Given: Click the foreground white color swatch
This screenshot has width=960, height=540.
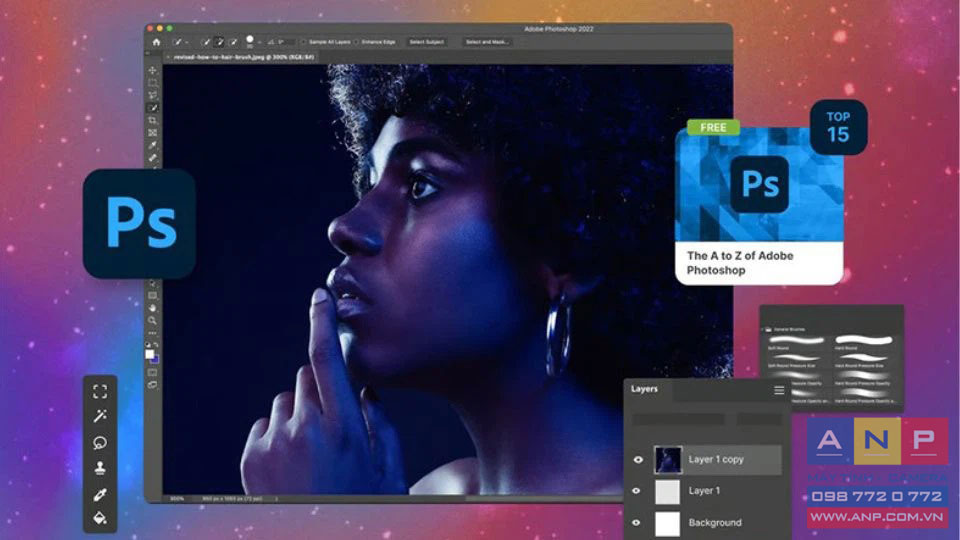Looking at the screenshot, I should [x=149, y=354].
